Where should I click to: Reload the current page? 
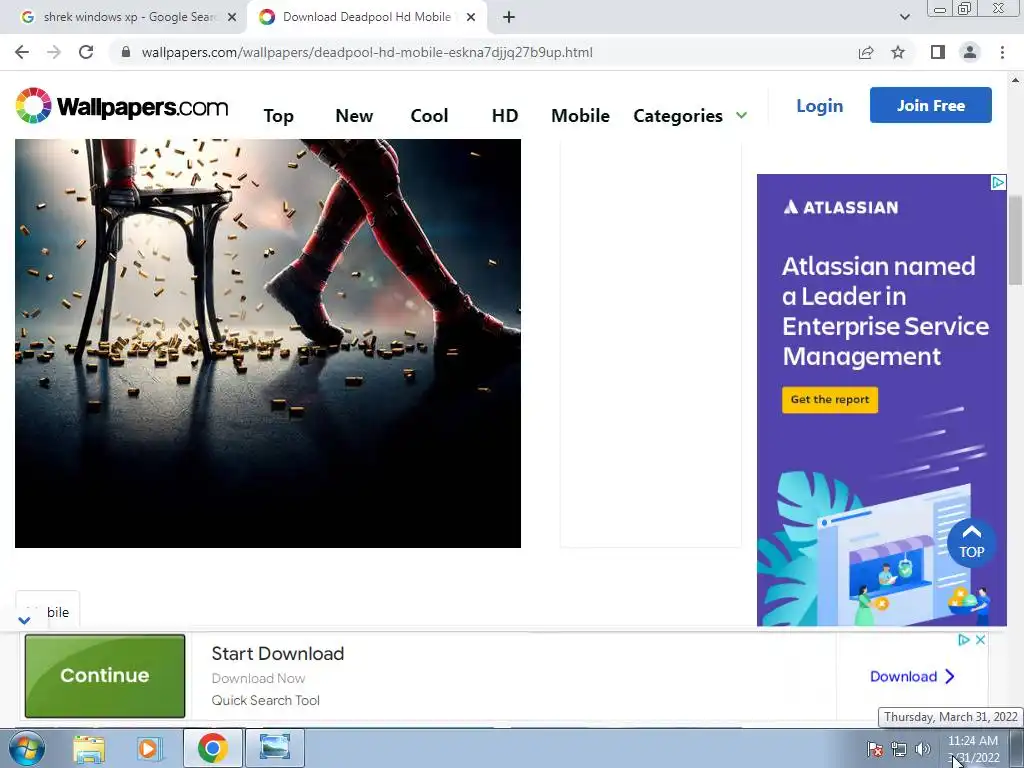click(x=86, y=52)
